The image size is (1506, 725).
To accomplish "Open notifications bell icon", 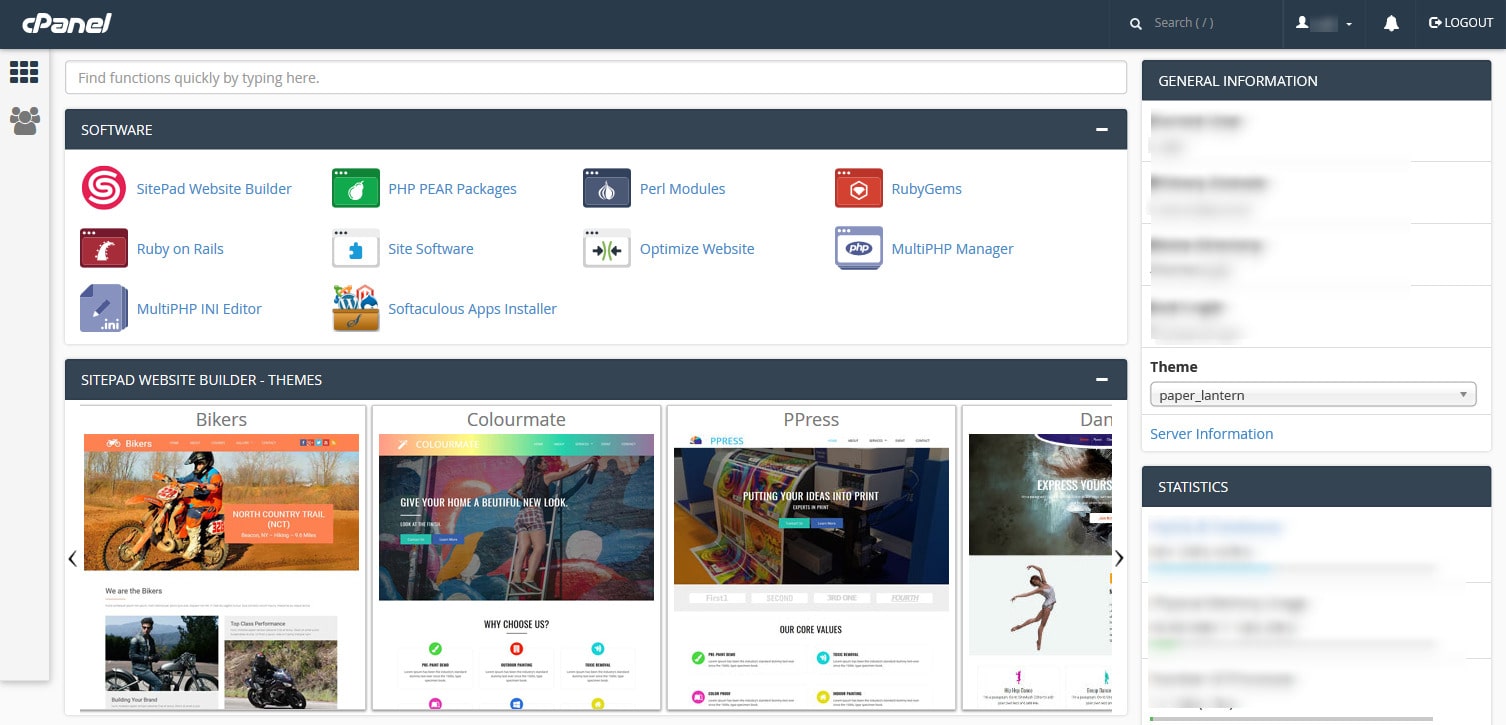I will click(x=1391, y=23).
